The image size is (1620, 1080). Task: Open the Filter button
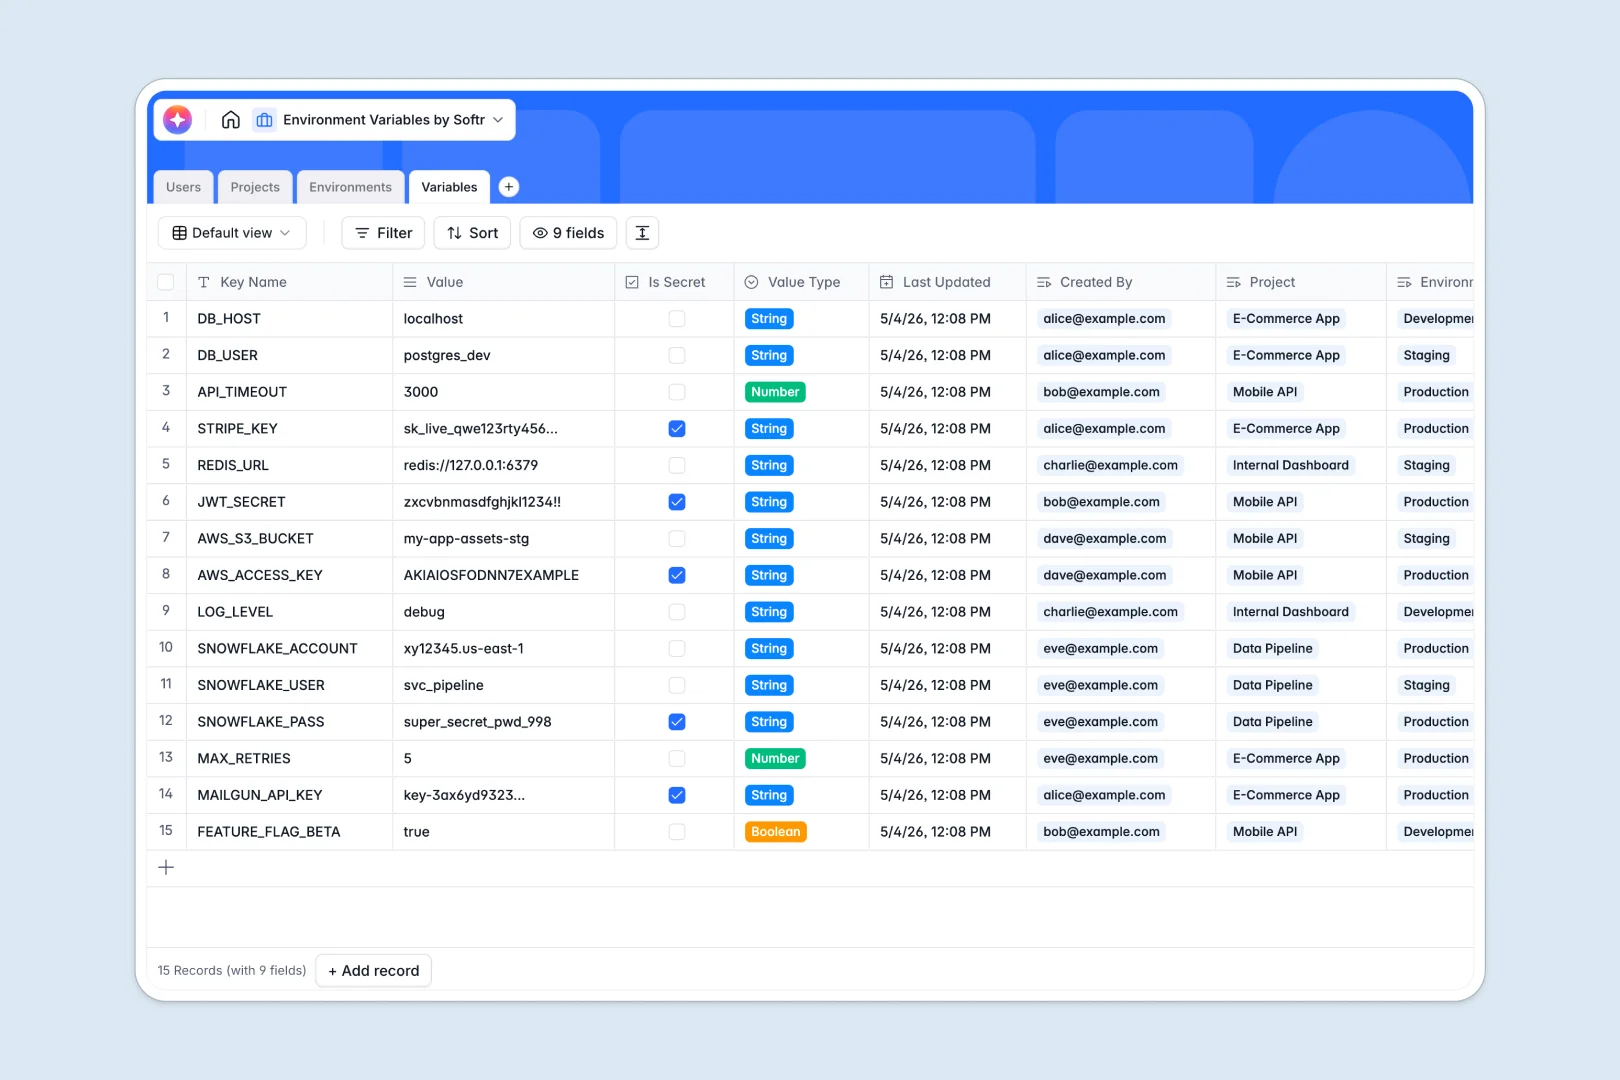(384, 233)
